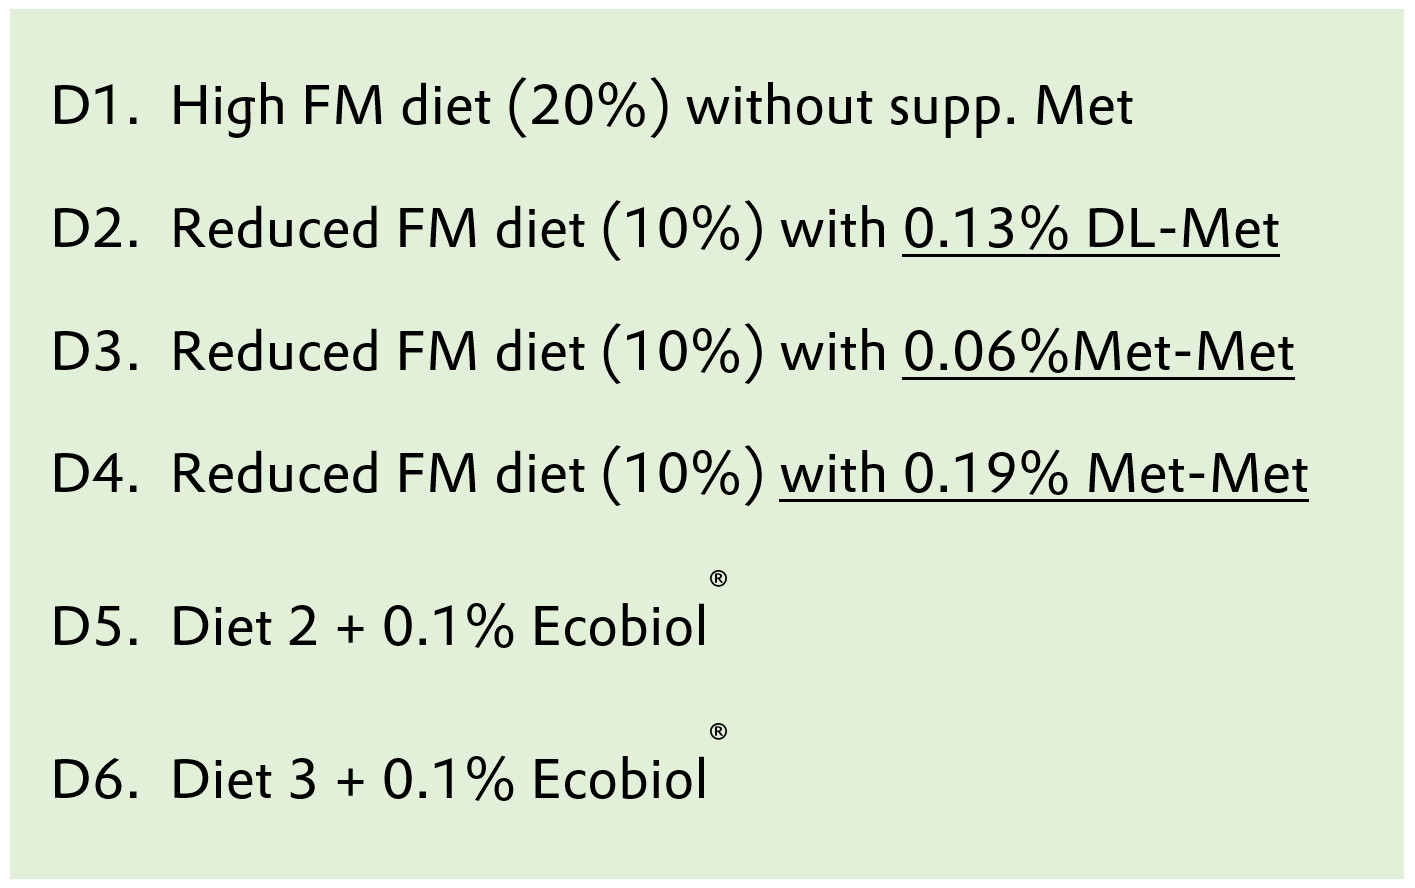The width and height of the screenshot is (1415, 888).
Task: Click the "Diet 2" text on the D5 line
Action: pos(244,628)
